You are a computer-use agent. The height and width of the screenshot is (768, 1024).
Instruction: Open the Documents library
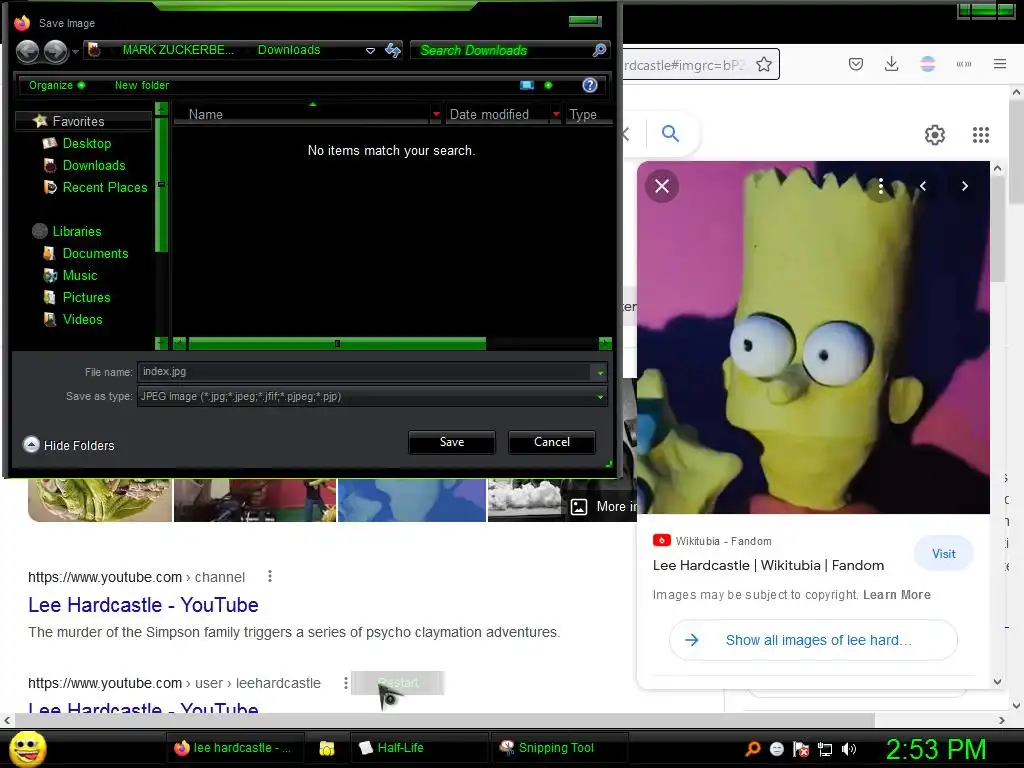(x=95, y=253)
